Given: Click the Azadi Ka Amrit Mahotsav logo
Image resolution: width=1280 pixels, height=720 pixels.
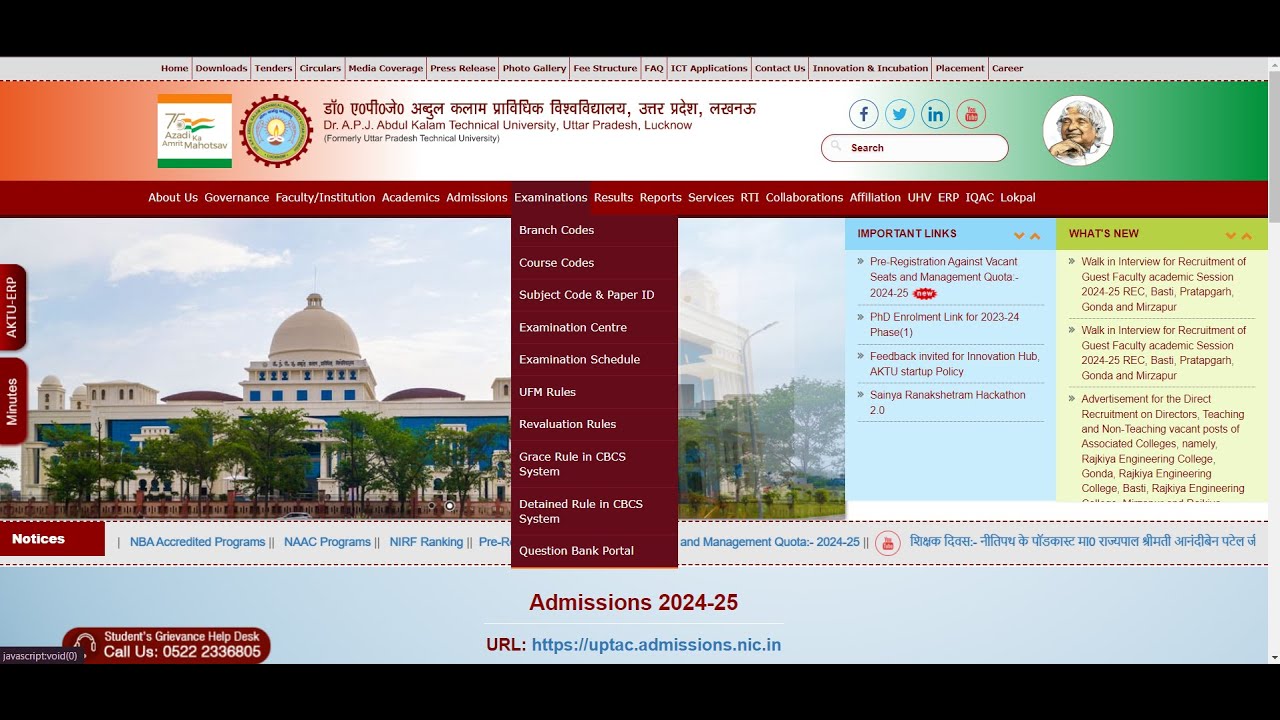Looking at the screenshot, I should [x=194, y=130].
